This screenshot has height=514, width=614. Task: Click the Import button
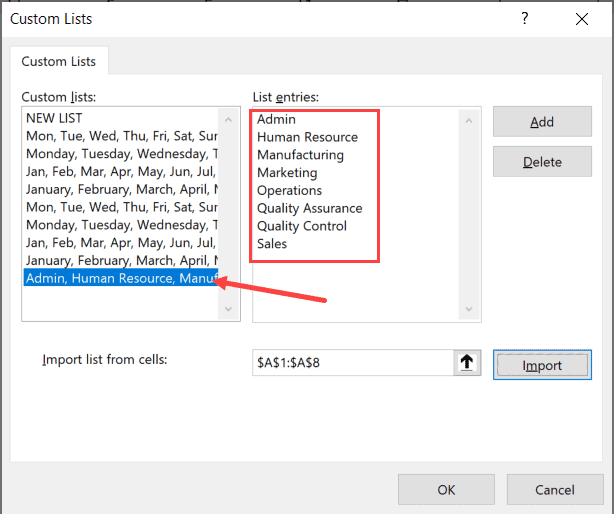click(x=542, y=365)
